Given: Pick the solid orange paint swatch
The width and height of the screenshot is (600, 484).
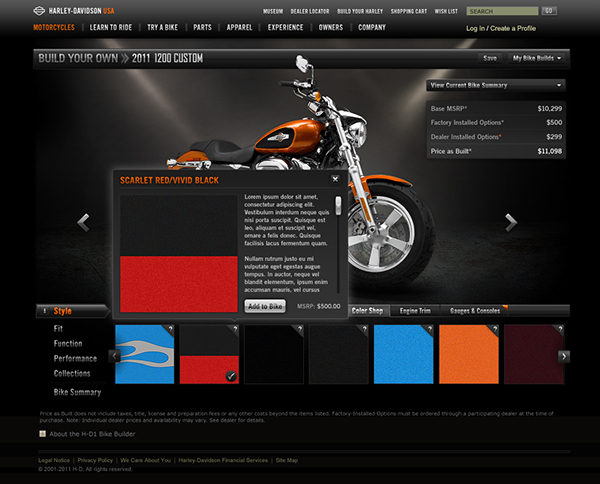Looking at the screenshot, I should tap(469, 354).
